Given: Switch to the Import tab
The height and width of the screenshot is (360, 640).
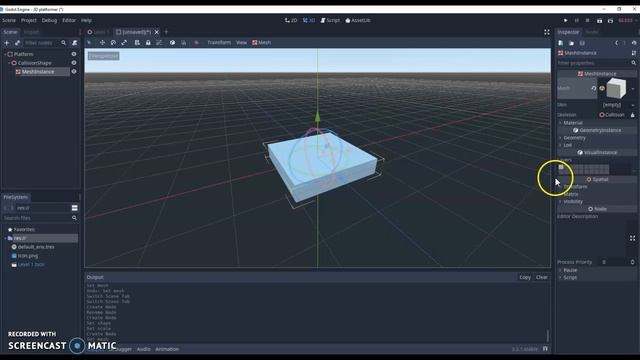Looking at the screenshot, I should 31,32.
